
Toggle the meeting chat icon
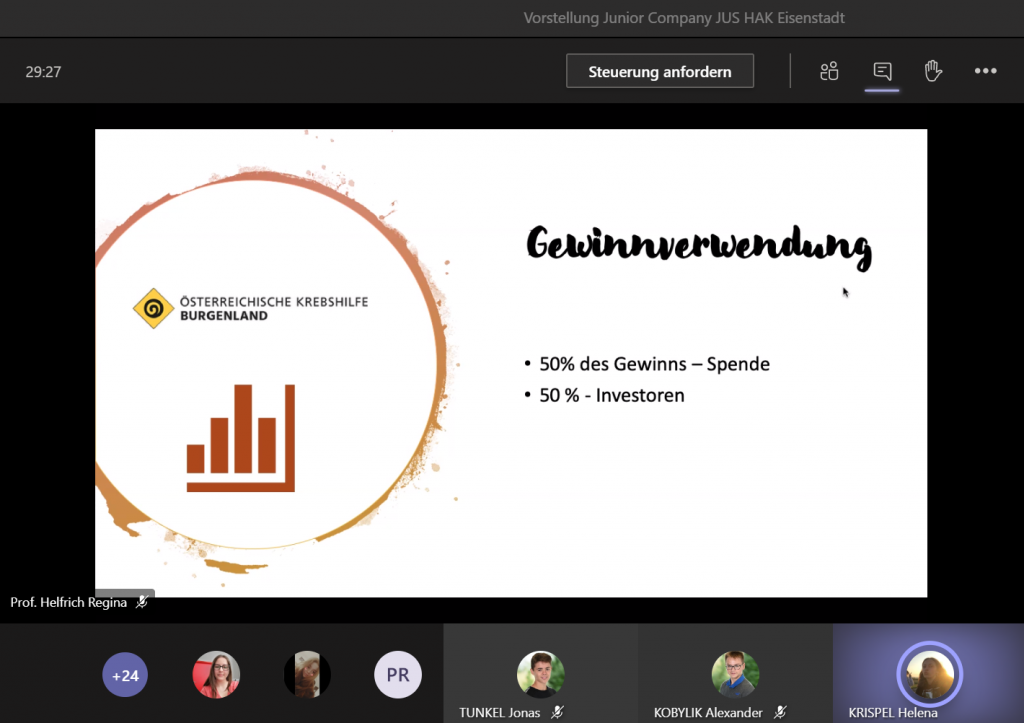point(882,71)
